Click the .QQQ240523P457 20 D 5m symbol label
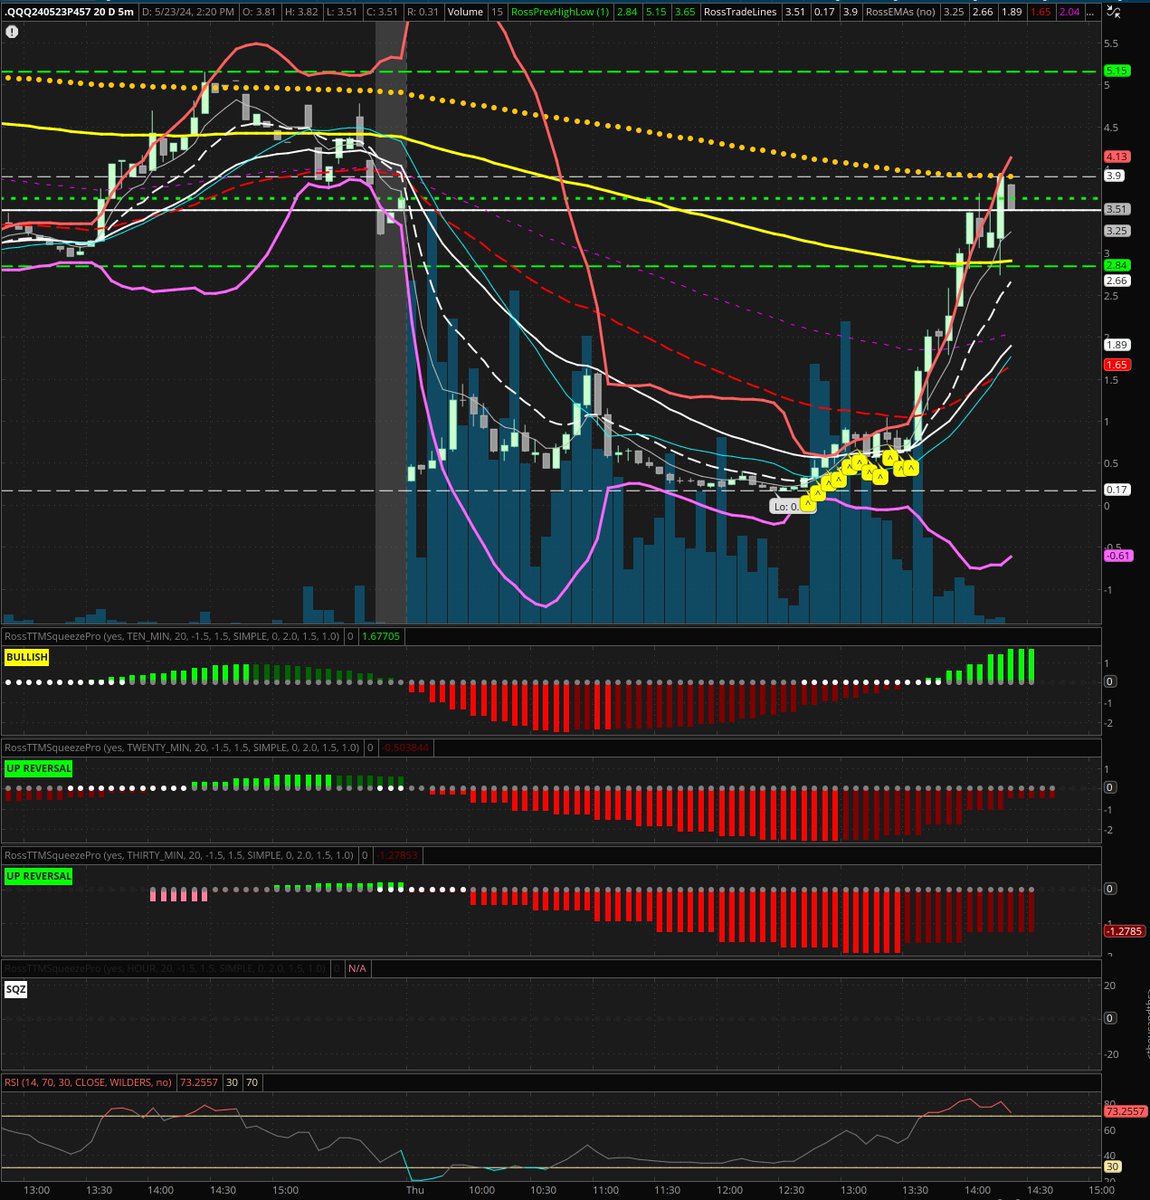Viewport: 1150px width, 1200px height. click(69, 12)
